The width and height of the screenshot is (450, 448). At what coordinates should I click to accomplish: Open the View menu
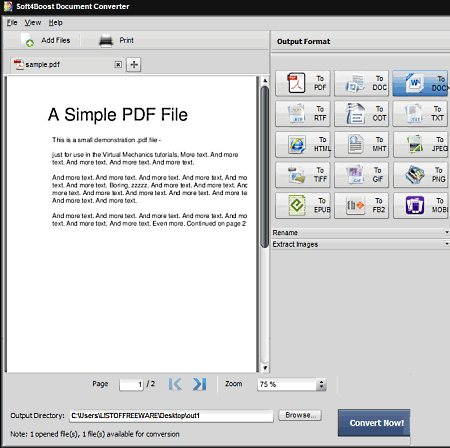click(x=33, y=23)
